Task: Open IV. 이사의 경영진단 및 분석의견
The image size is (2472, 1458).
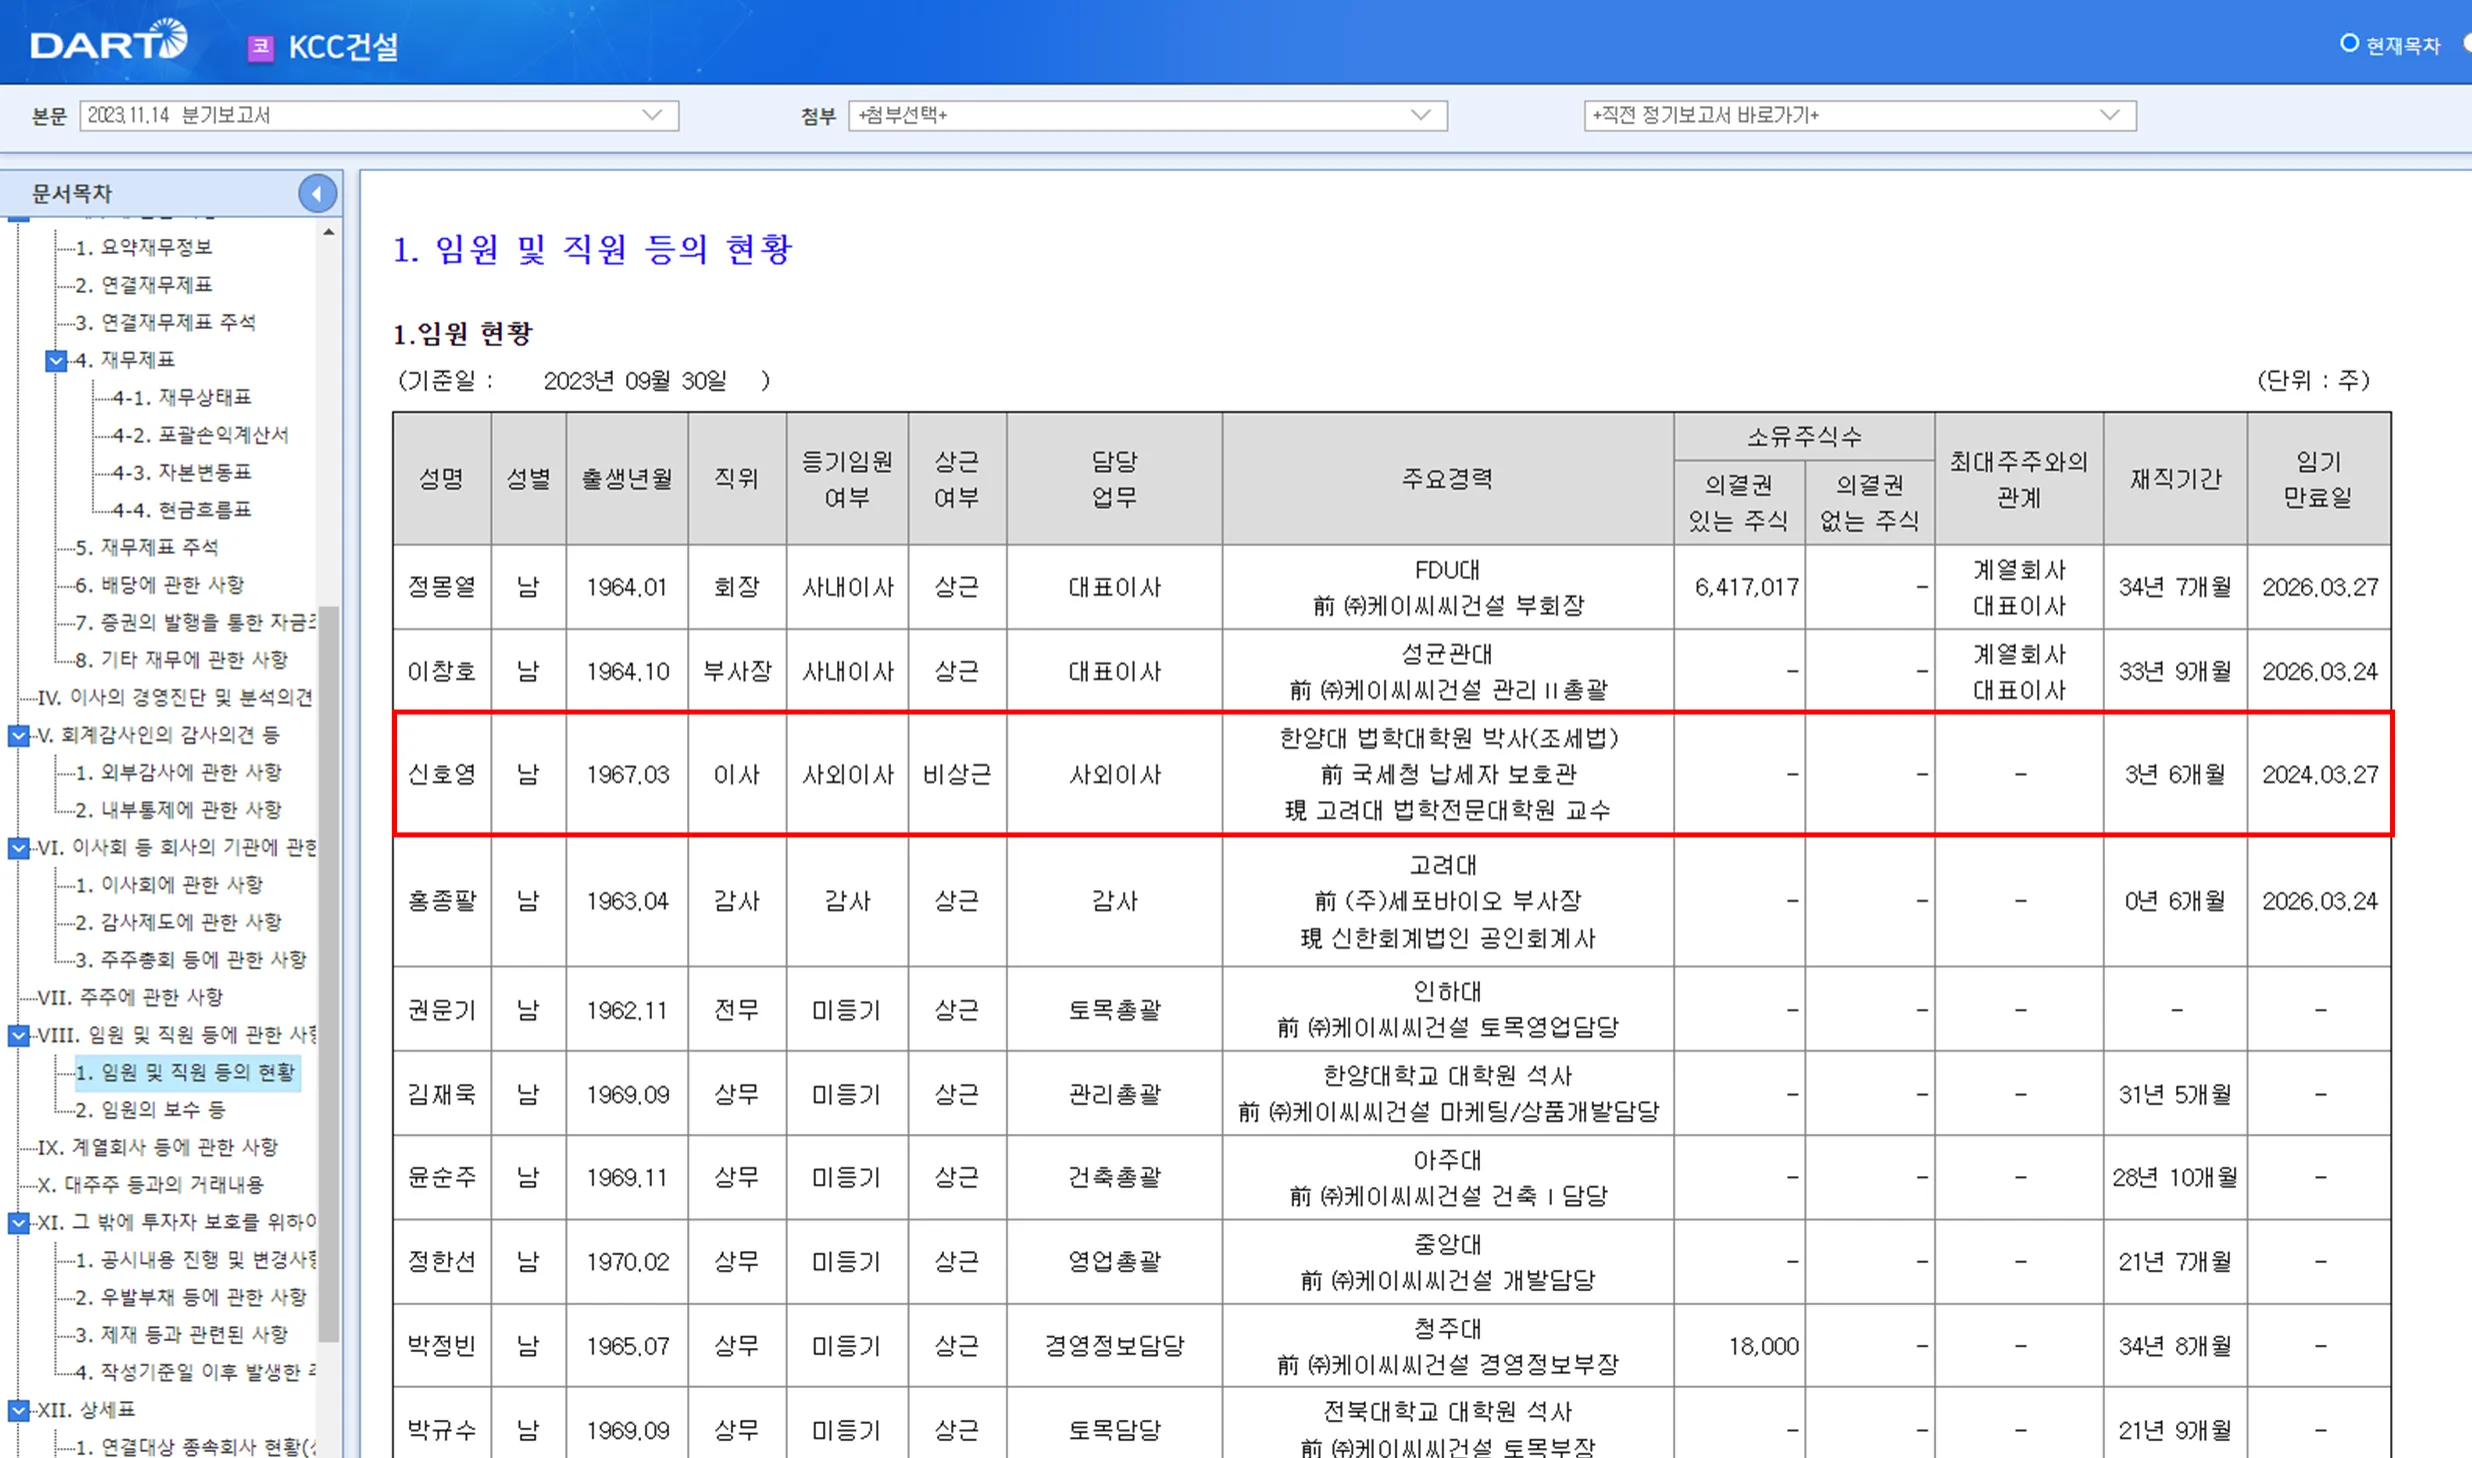Action: 175,697
